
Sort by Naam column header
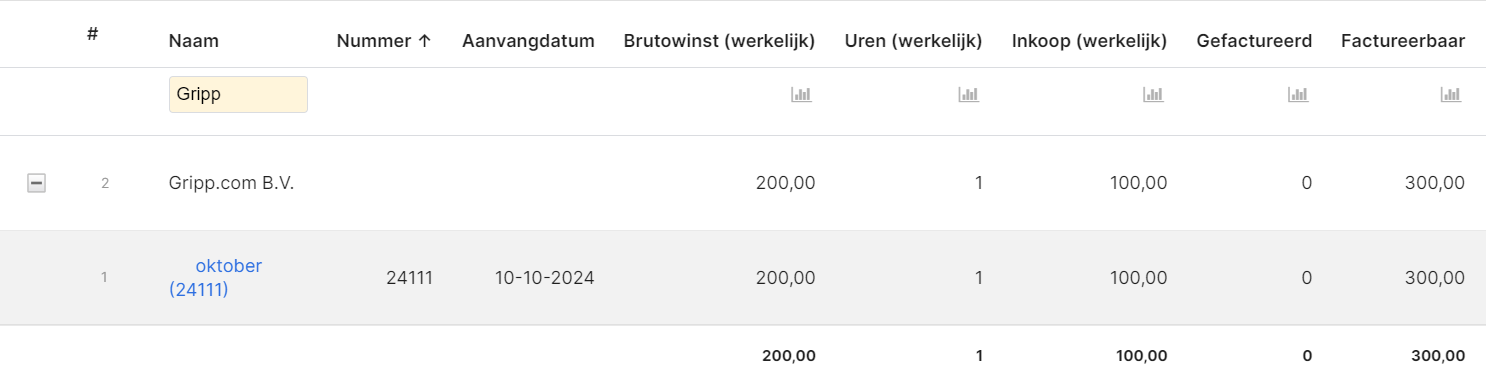(194, 41)
